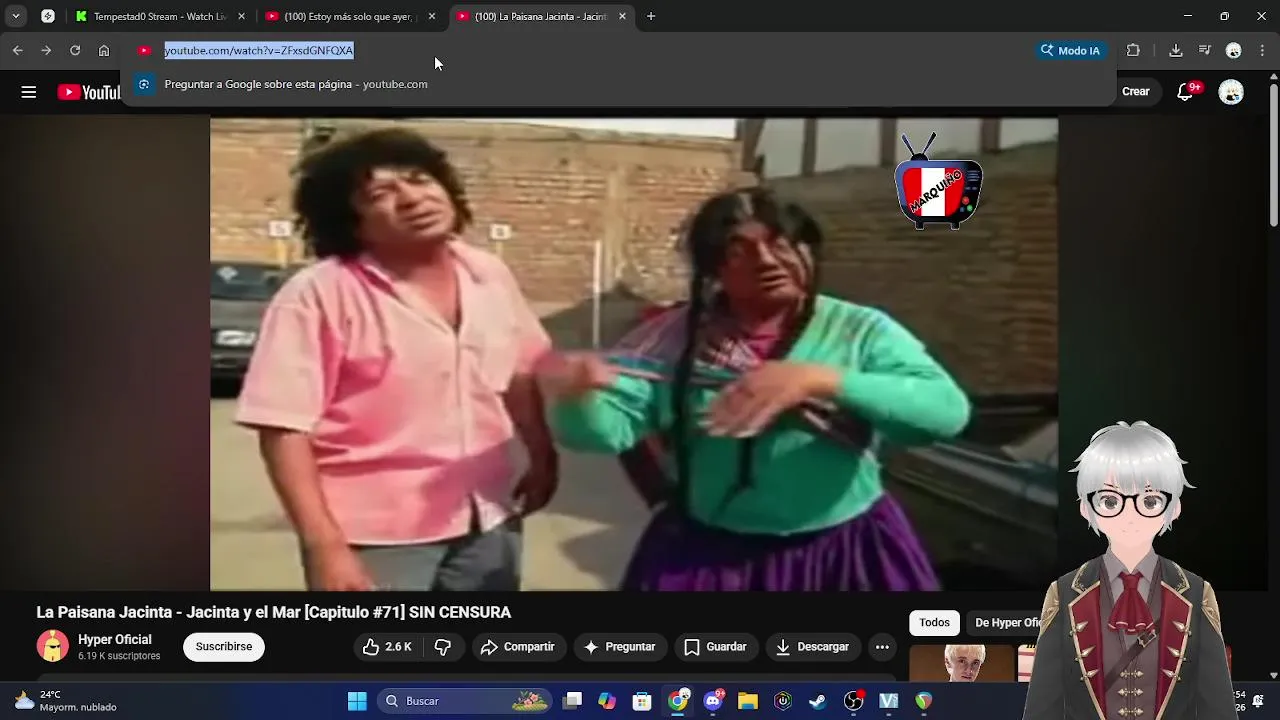Viewport: 1280px width, 720px height.
Task: Close the La Paisana Jacinta tab
Action: point(622,16)
